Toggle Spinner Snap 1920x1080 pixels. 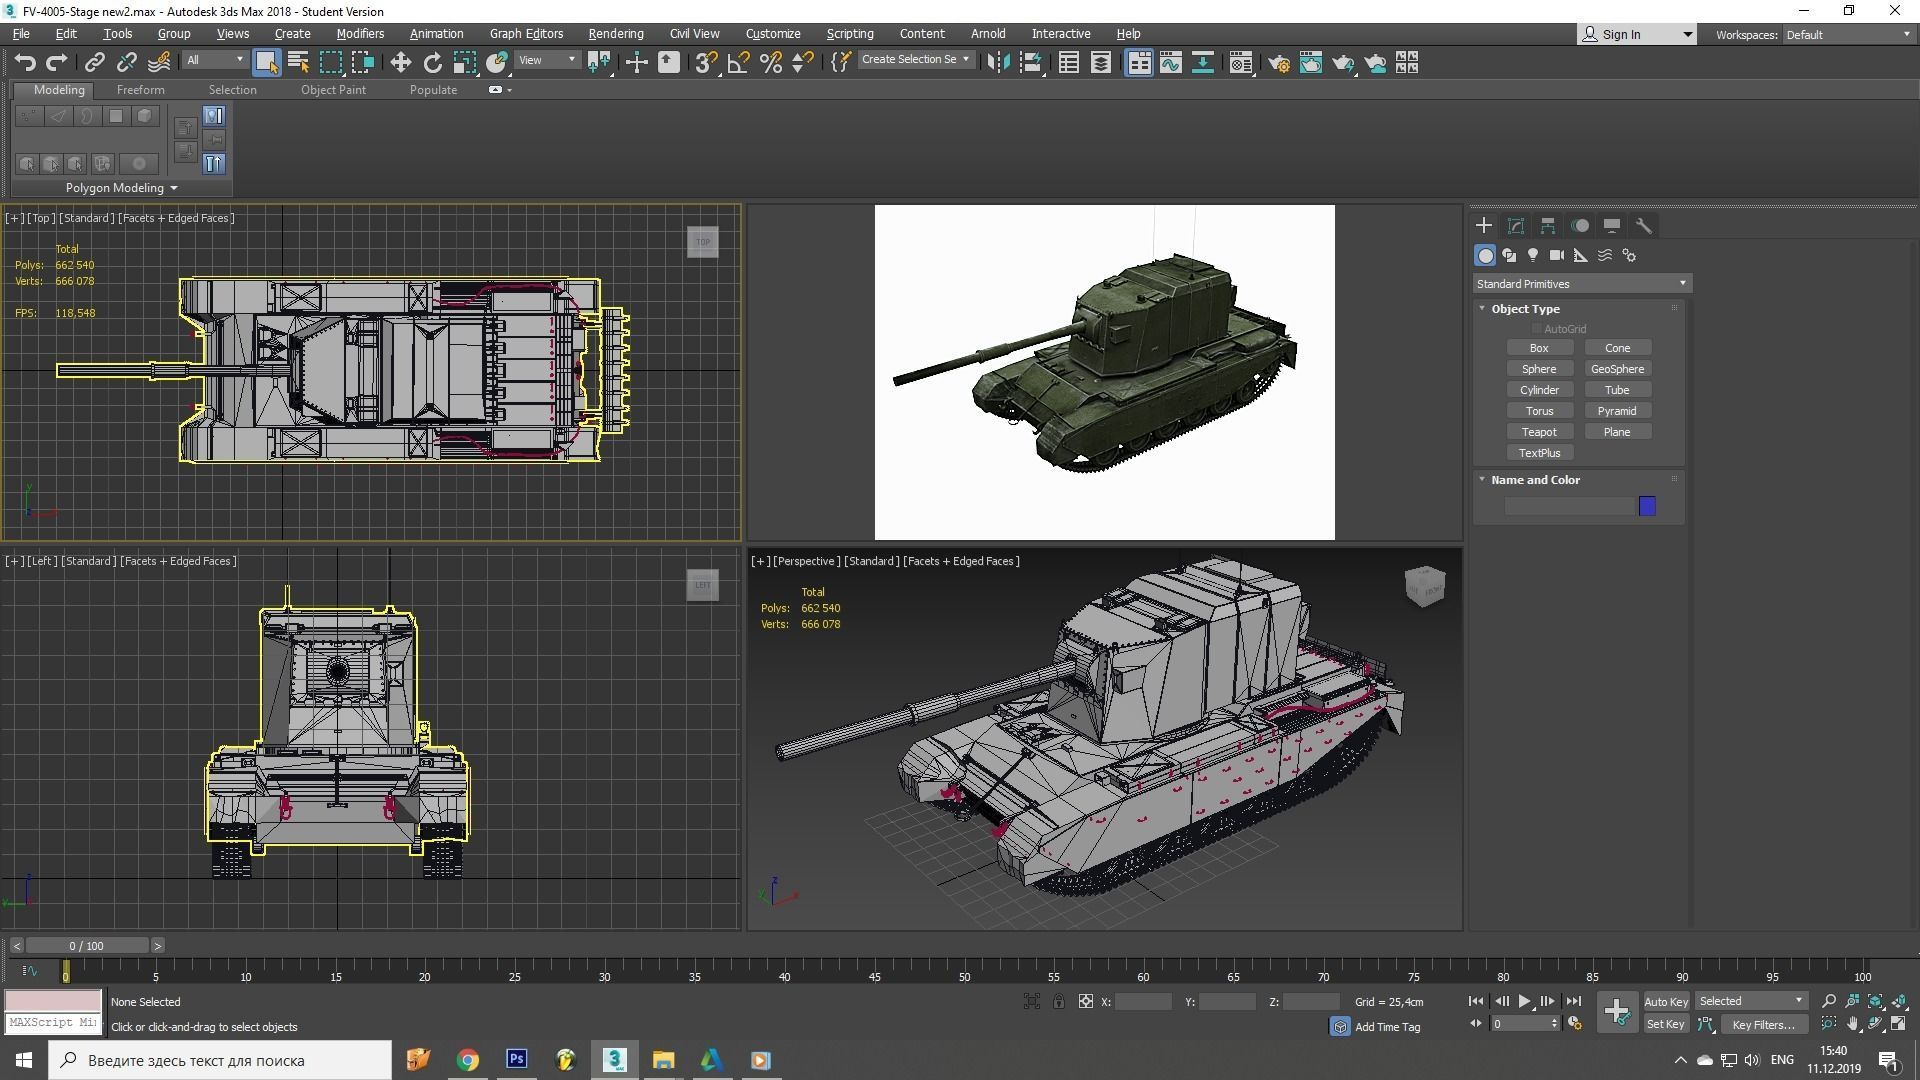[x=802, y=63]
